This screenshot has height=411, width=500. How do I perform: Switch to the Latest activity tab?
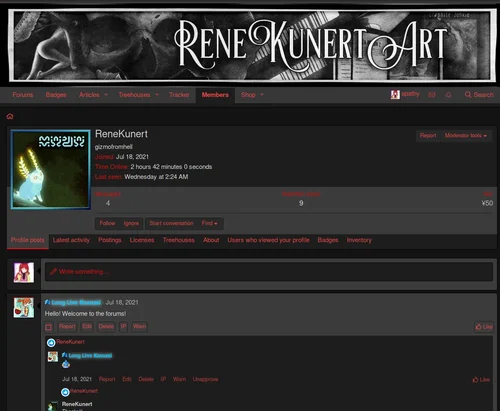point(71,240)
